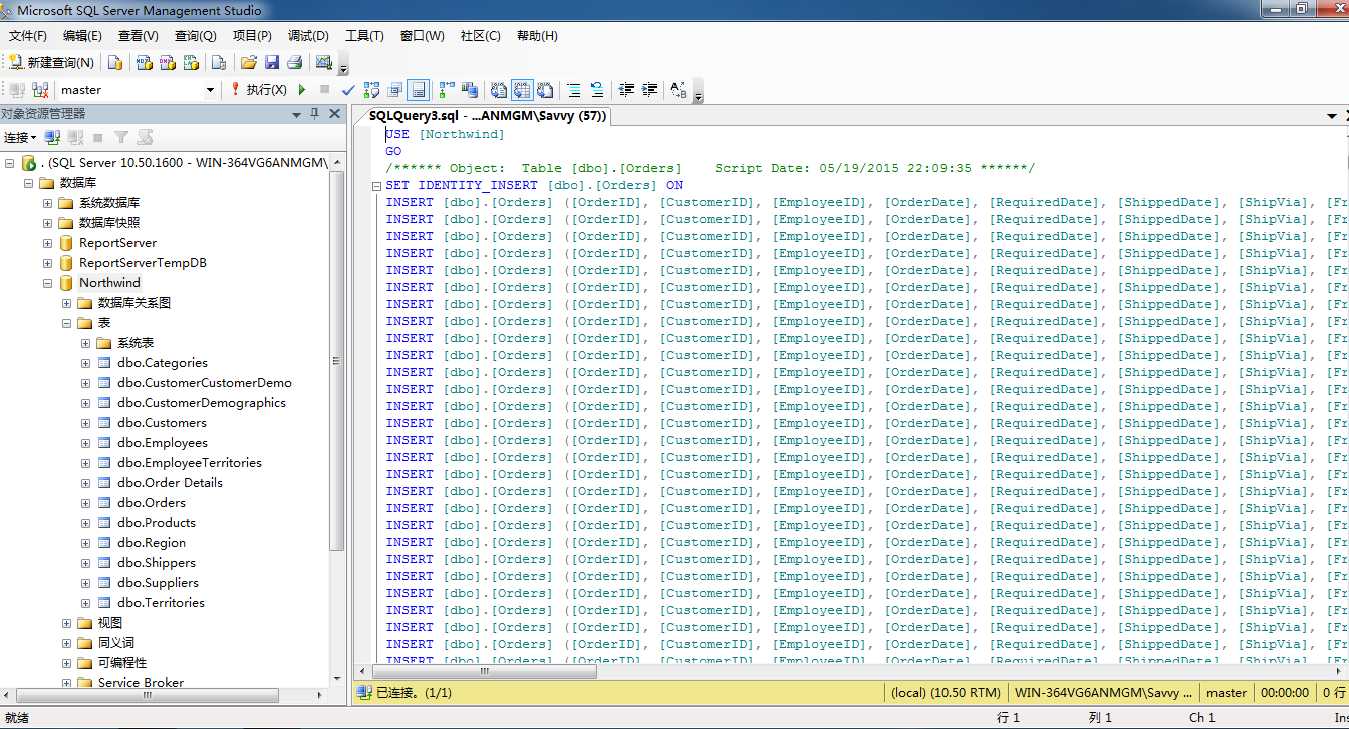Click Connect Object Explorer icon beside 连接
The width and height of the screenshot is (1349, 729).
tap(52, 137)
